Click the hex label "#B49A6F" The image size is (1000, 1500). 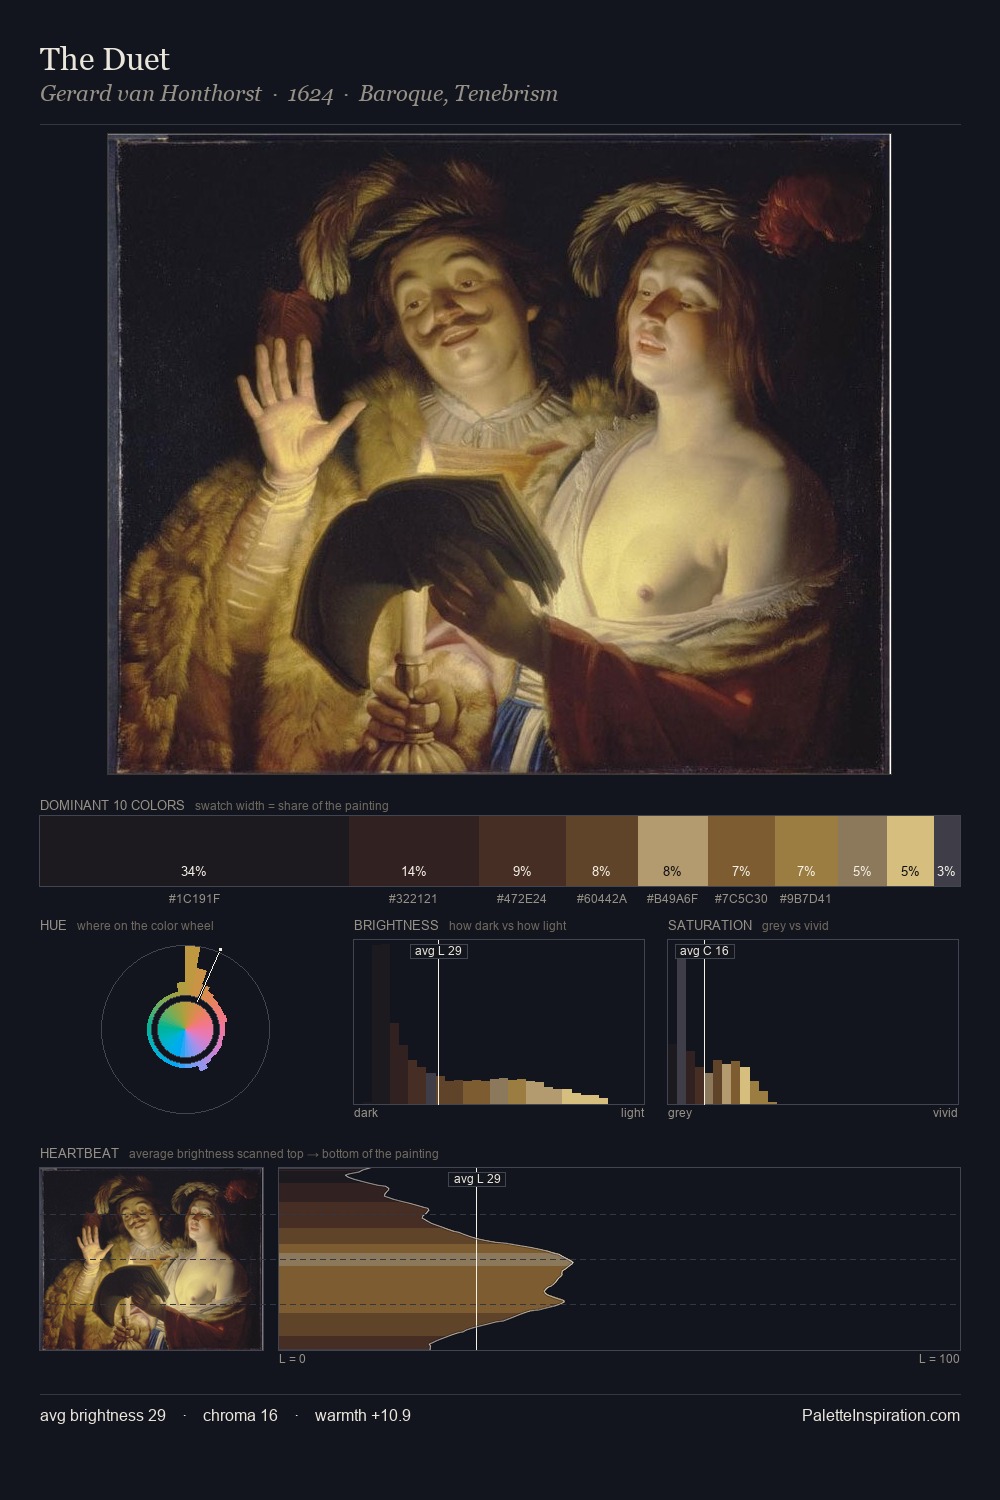point(672,898)
